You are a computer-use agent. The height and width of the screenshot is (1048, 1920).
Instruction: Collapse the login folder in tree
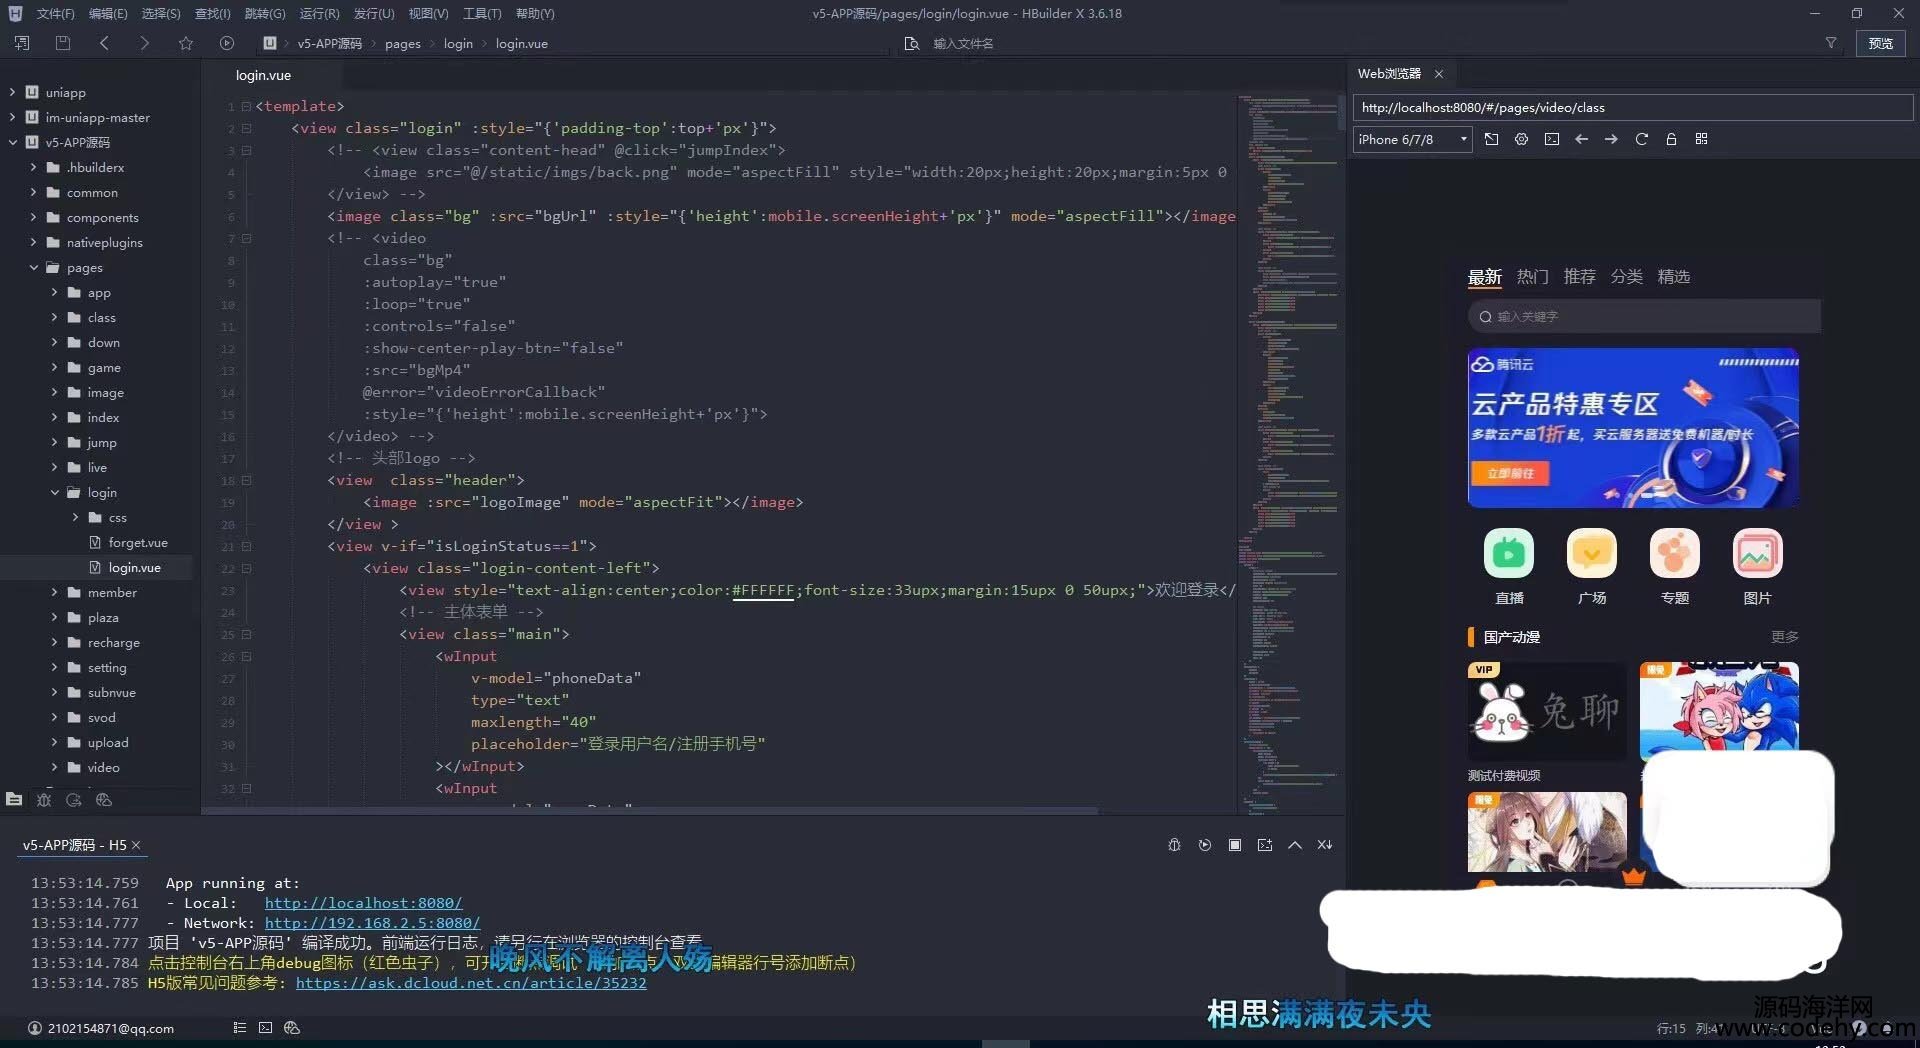click(55, 492)
